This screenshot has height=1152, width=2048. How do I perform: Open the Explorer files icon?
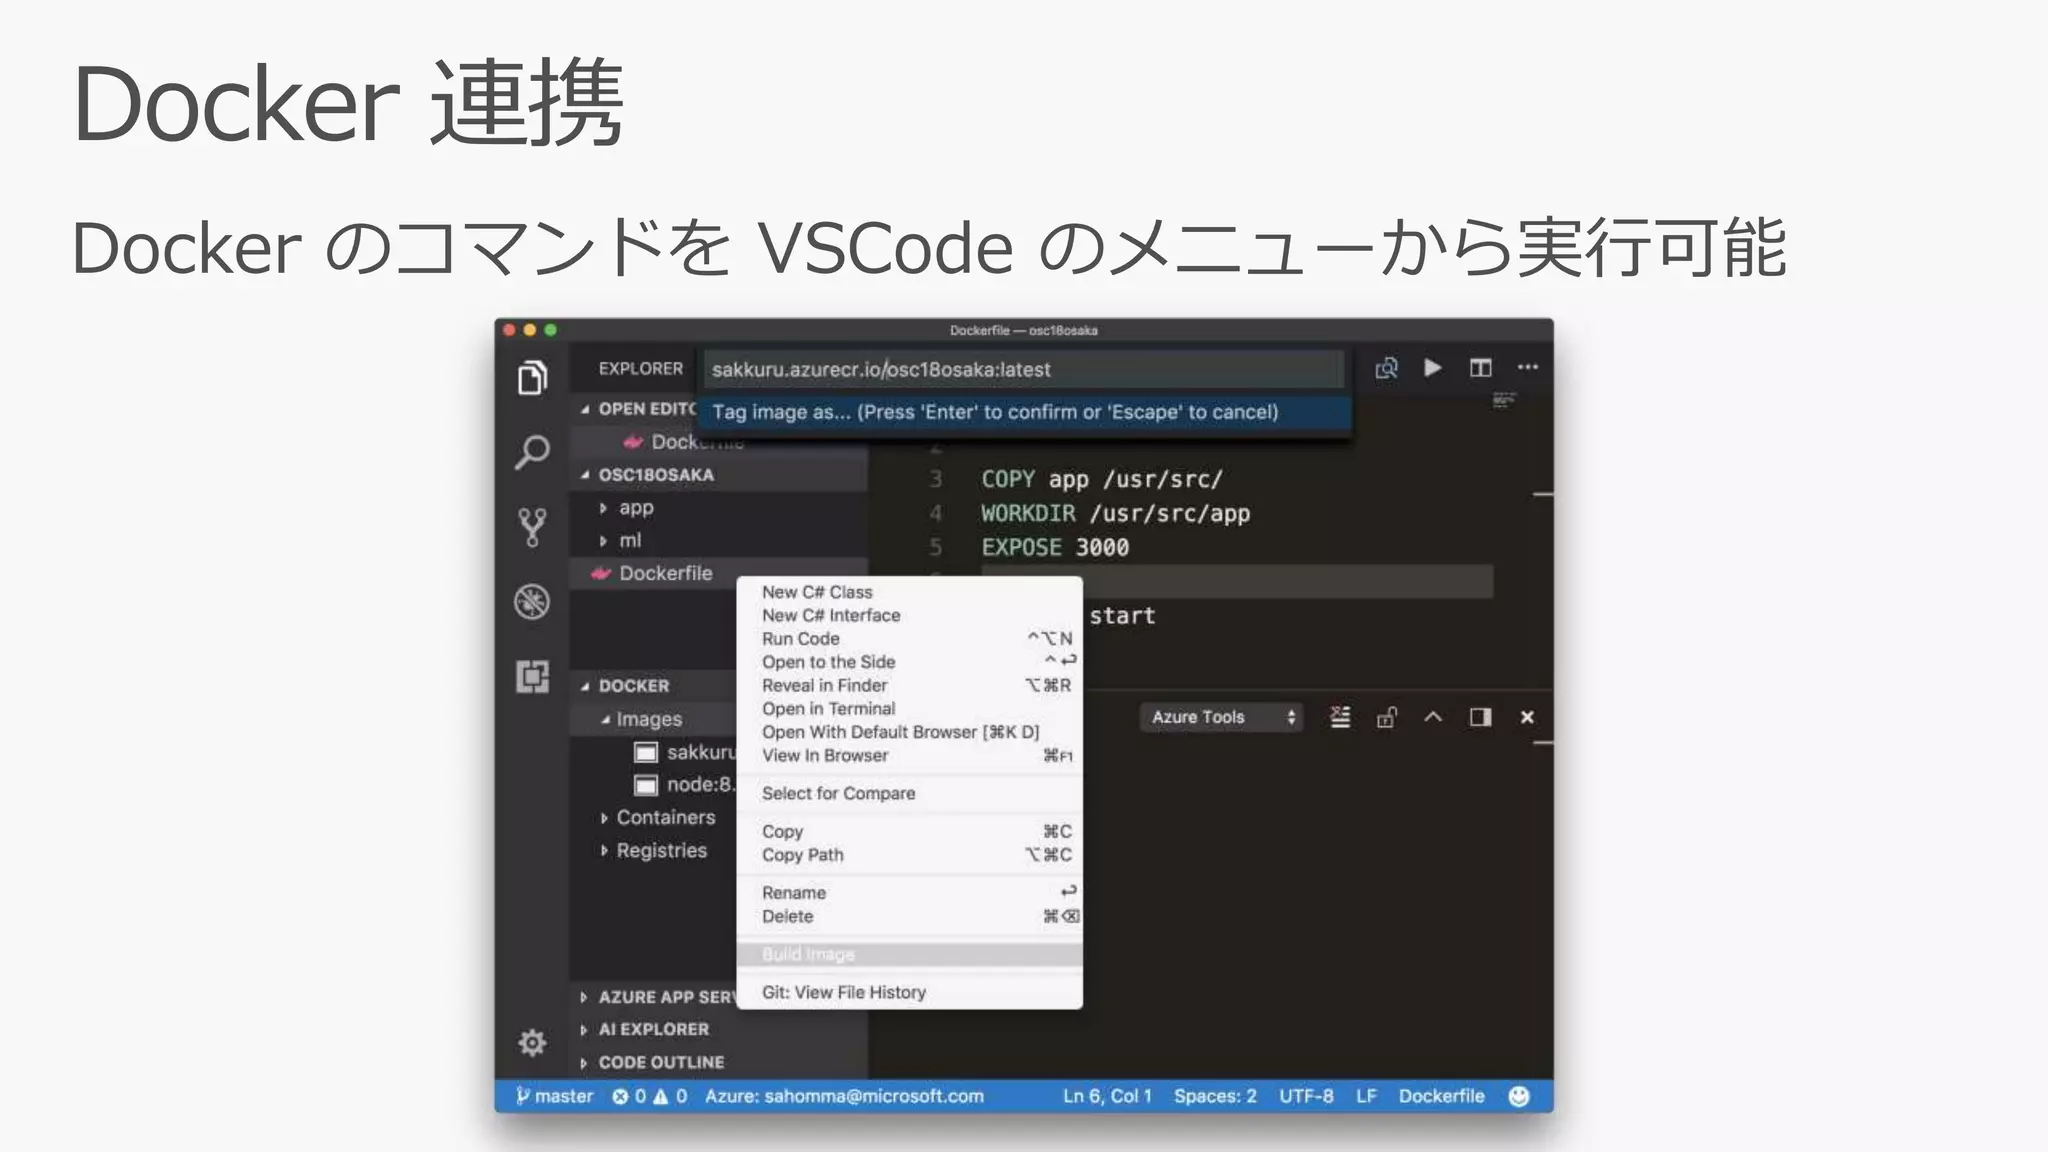click(532, 378)
